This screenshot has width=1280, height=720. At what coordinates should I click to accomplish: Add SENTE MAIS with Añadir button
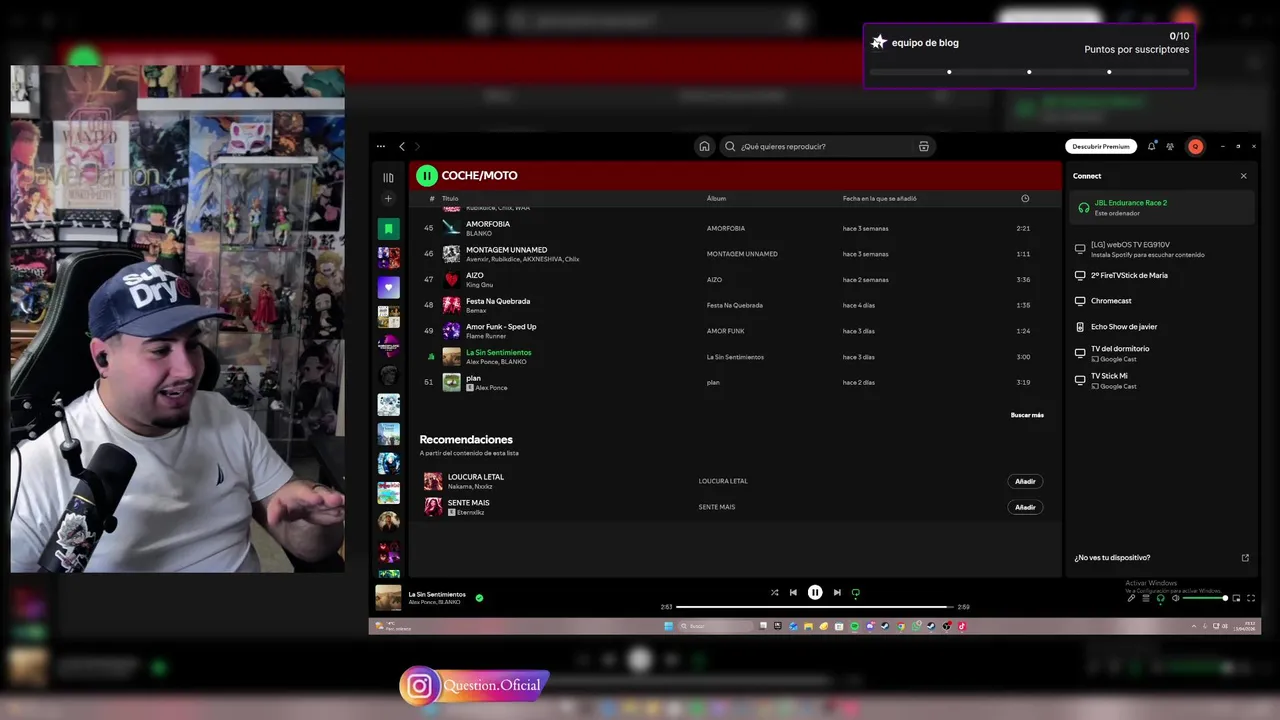[x=1025, y=507]
